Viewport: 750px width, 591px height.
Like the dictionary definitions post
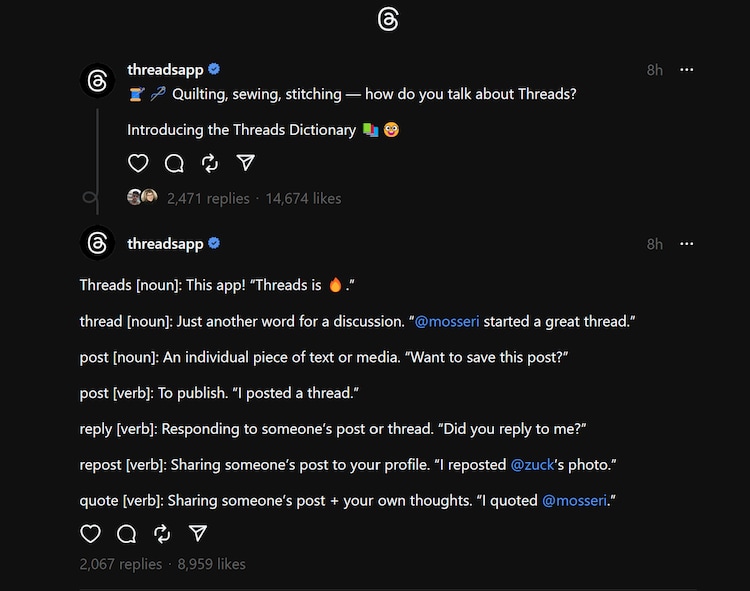[90, 533]
